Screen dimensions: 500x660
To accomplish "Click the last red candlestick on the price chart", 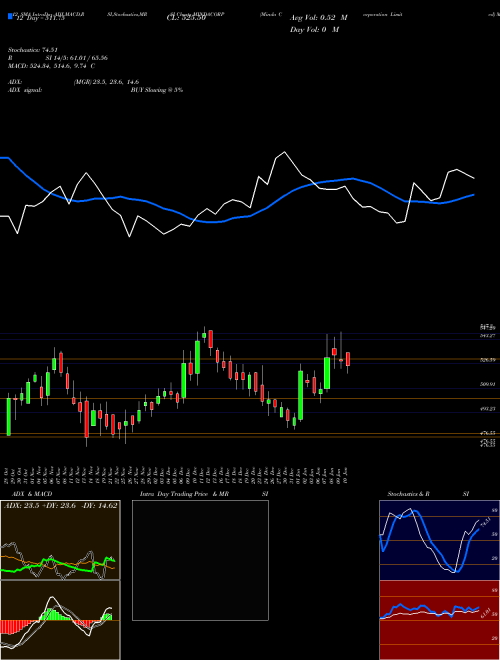I will pyautogui.click(x=348, y=360).
